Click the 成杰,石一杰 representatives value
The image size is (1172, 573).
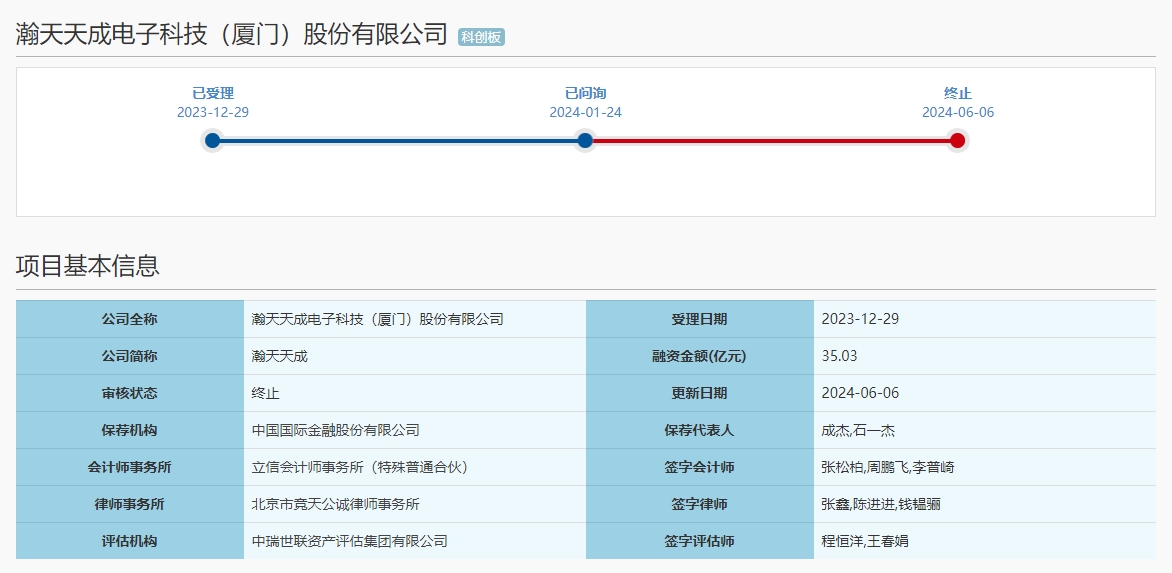click(858, 430)
